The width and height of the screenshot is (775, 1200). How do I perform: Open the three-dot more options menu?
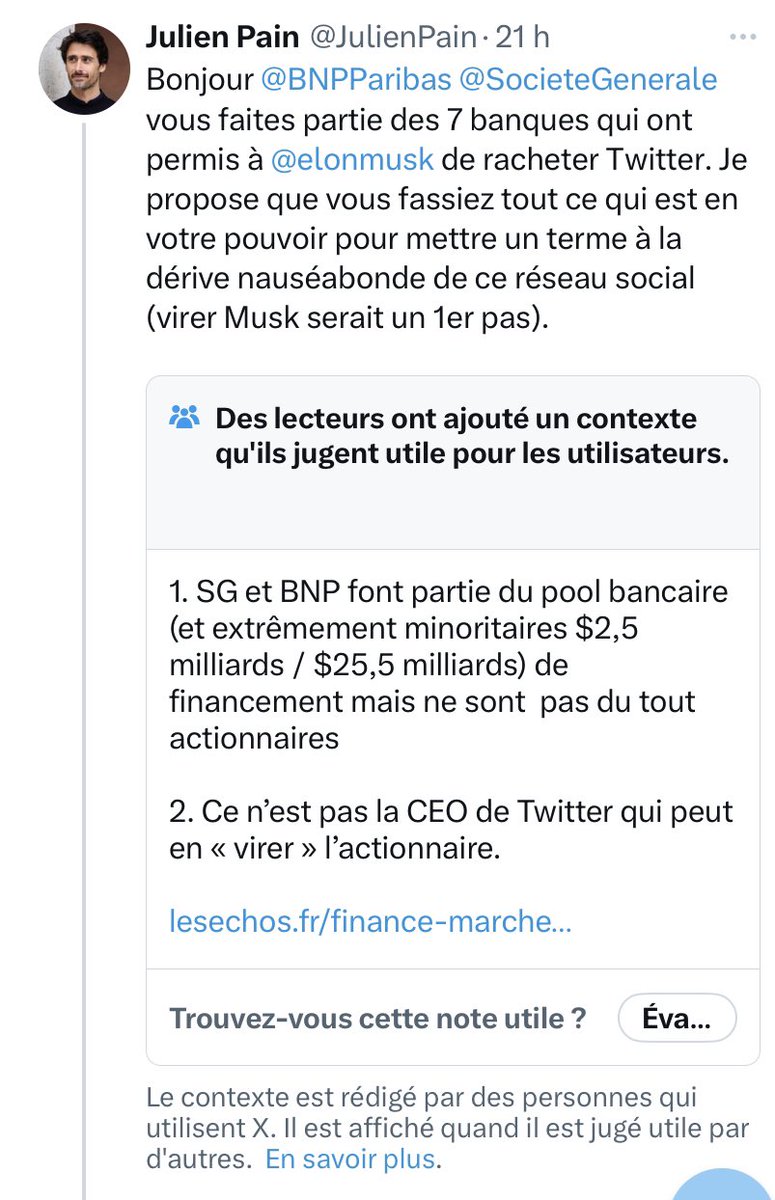pyautogui.click(x=743, y=38)
